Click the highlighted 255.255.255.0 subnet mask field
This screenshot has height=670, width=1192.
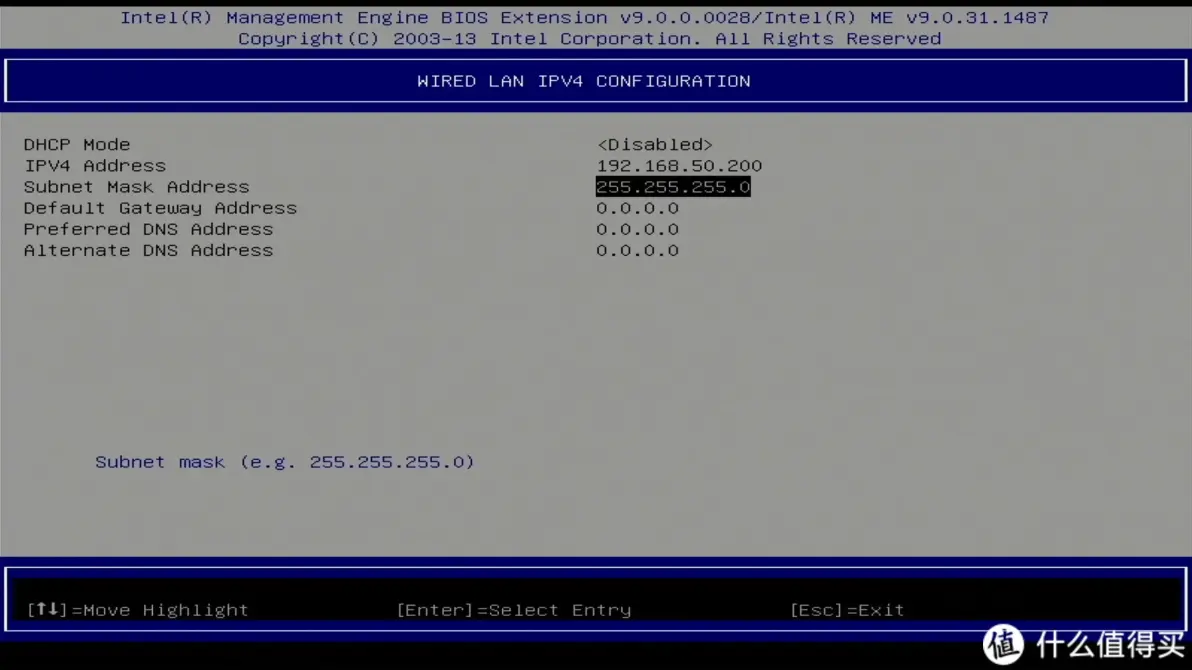(x=673, y=187)
